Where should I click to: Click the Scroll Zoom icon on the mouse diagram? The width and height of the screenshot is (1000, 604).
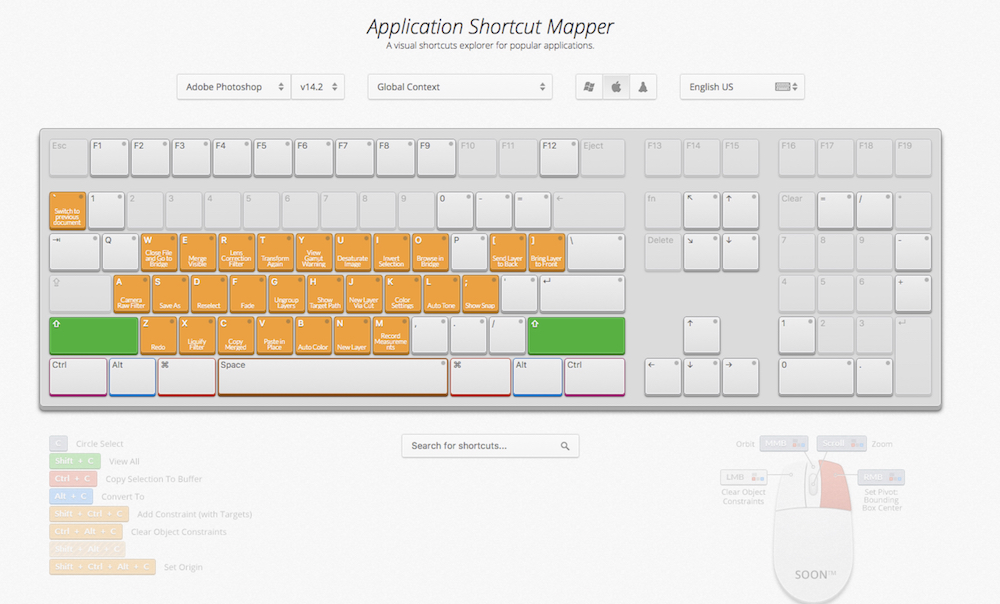tap(840, 443)
